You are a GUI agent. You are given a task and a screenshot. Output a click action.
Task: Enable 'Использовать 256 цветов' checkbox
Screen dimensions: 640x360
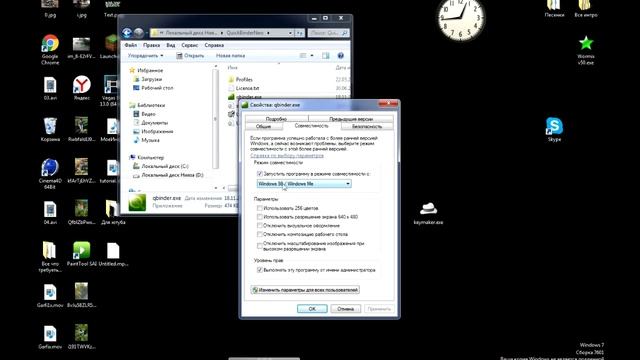(x=260, y=208)
